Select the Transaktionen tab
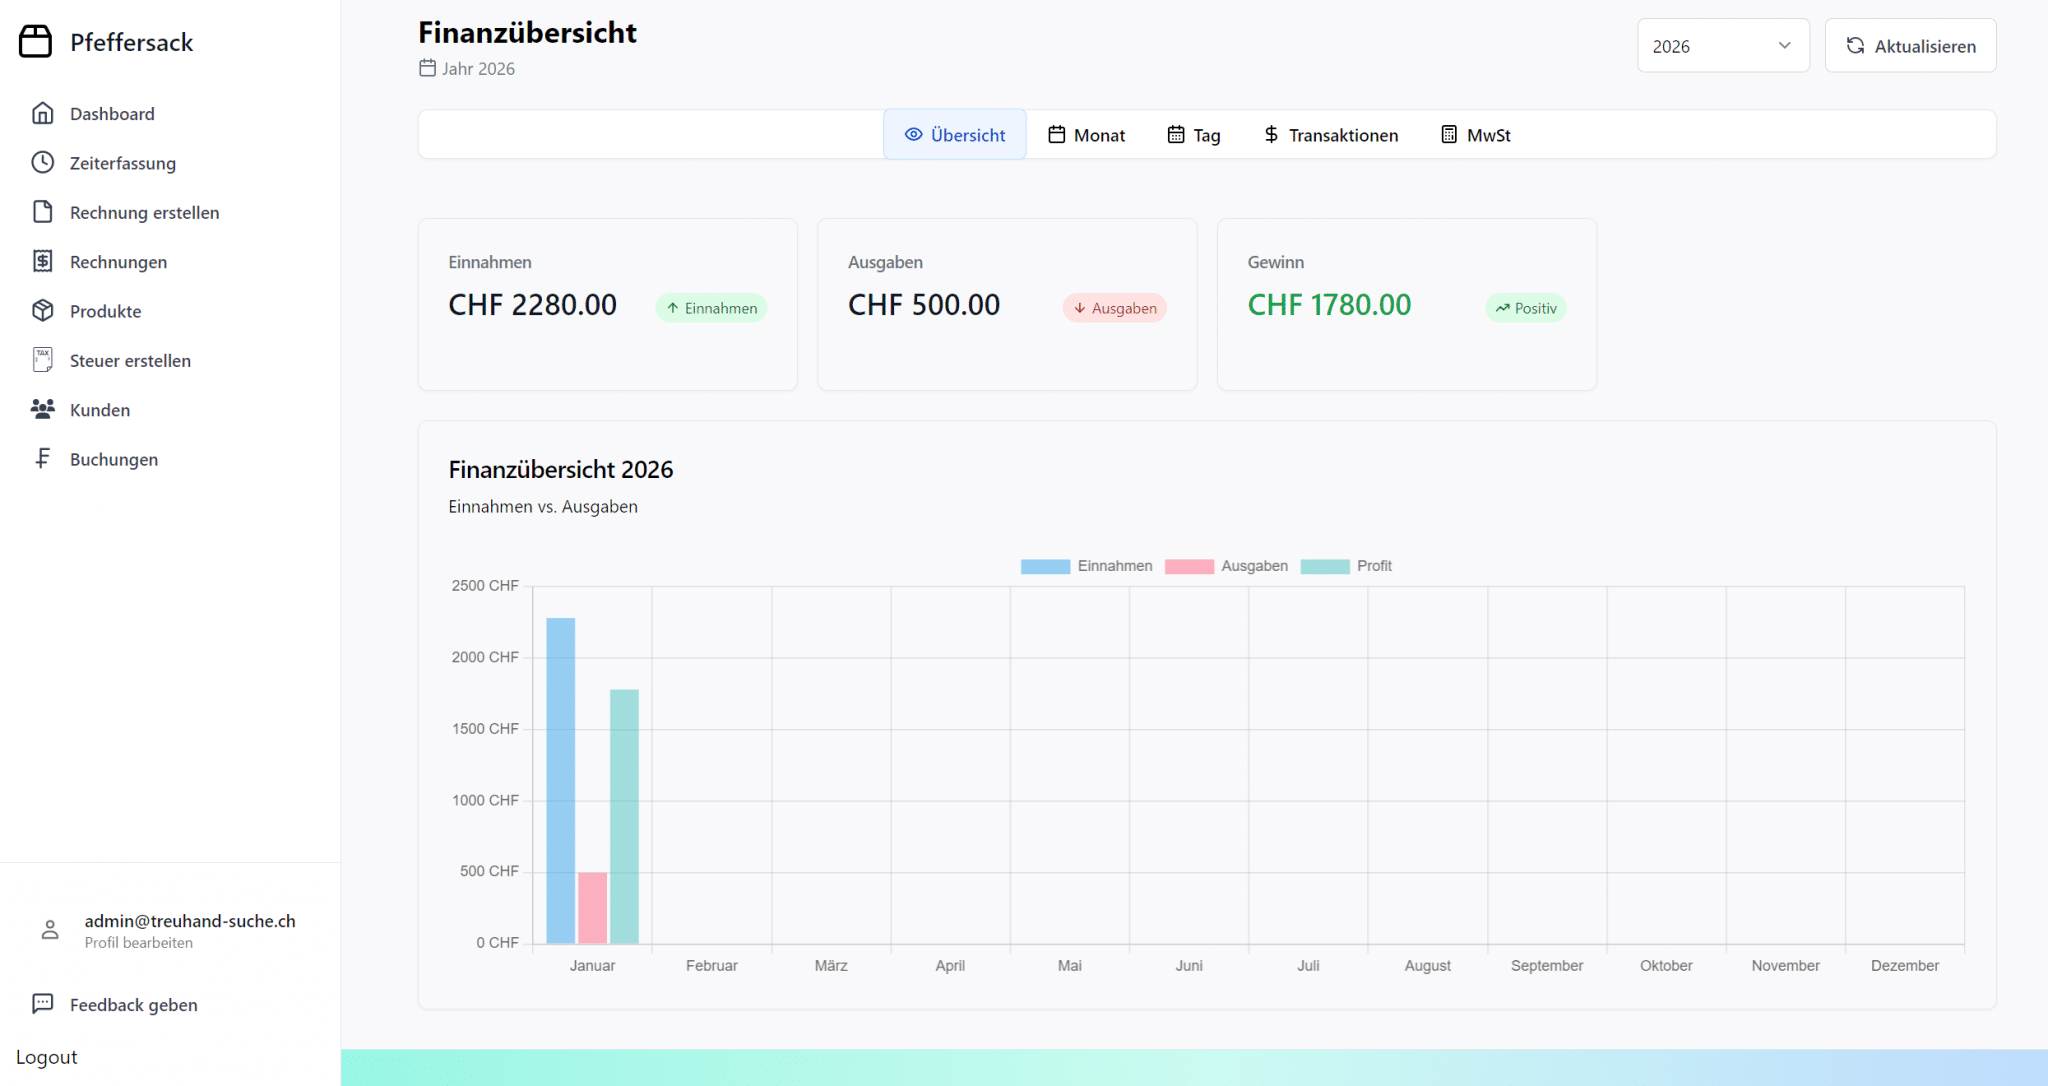The image size is (2048, 1086). pyautogui.click(x=1330, y=134)
